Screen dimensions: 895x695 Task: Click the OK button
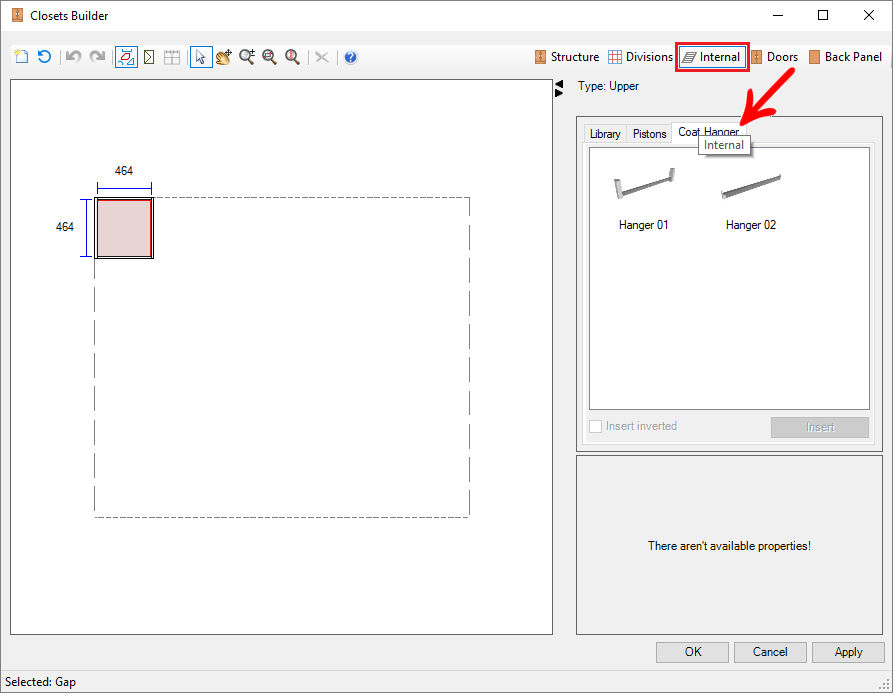coord(692,652)
